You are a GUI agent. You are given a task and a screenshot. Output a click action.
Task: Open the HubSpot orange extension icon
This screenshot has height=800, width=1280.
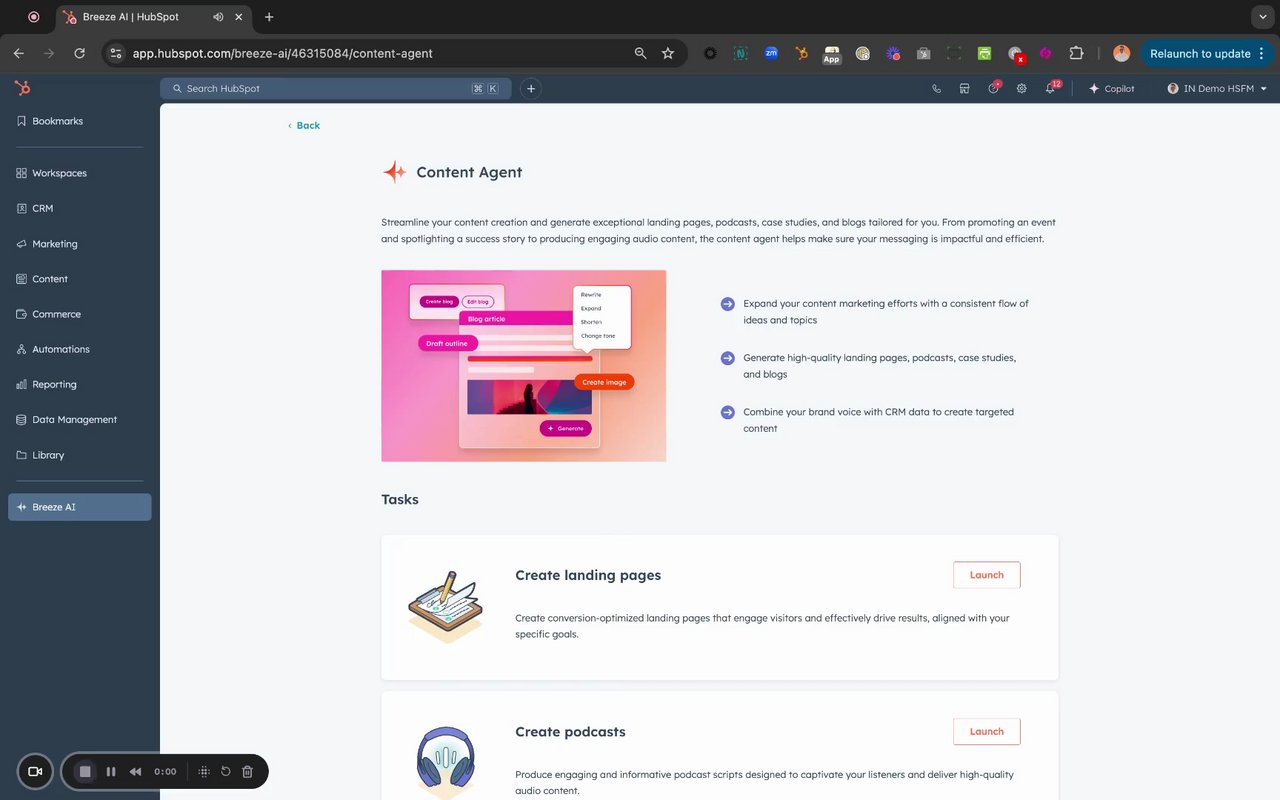click(801, 53)
